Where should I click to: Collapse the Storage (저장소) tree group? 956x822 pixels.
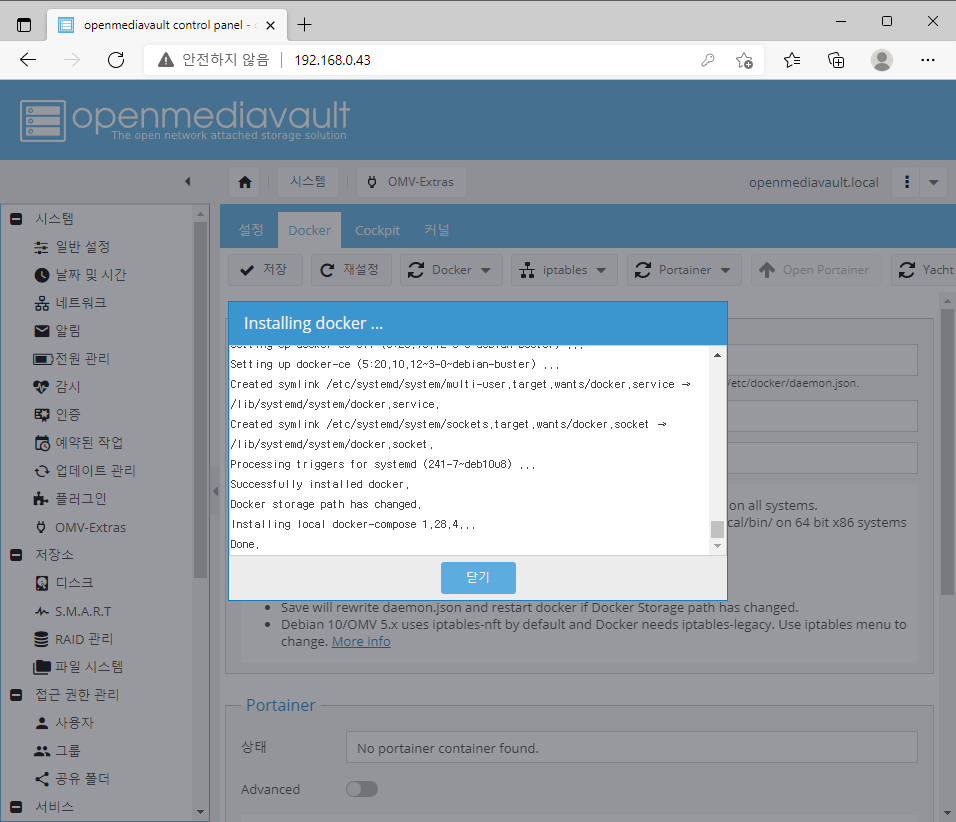pyautogui.click(x=16, y=555)
